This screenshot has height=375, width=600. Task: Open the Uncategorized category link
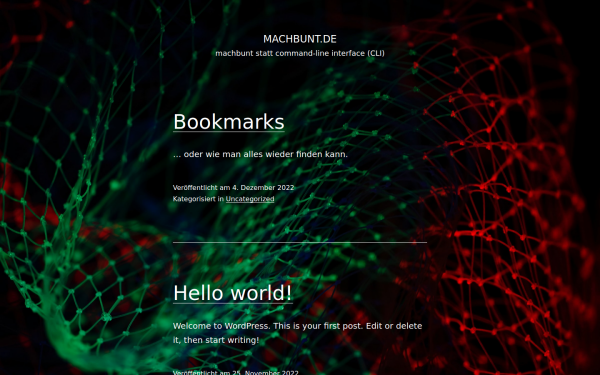(x=250, y=199)
